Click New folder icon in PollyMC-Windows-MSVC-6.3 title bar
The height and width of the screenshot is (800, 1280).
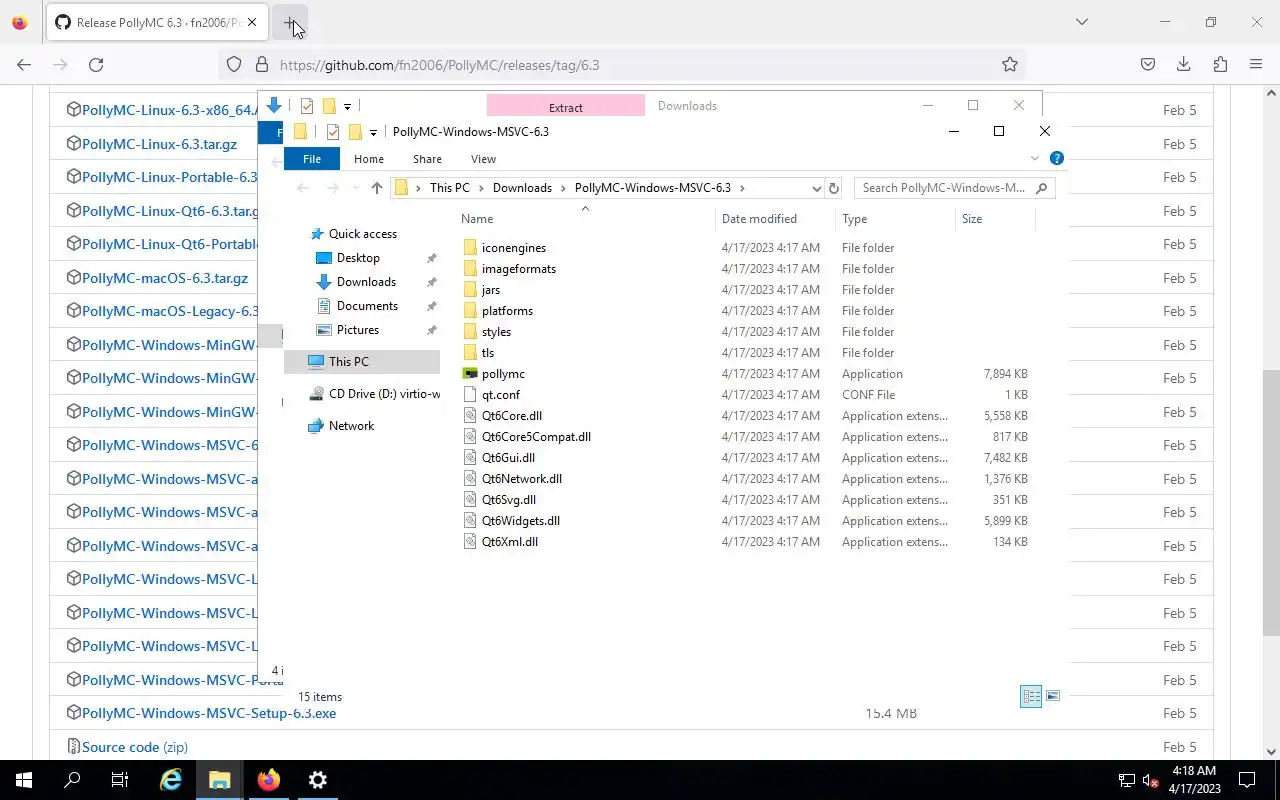click(354, 132)
